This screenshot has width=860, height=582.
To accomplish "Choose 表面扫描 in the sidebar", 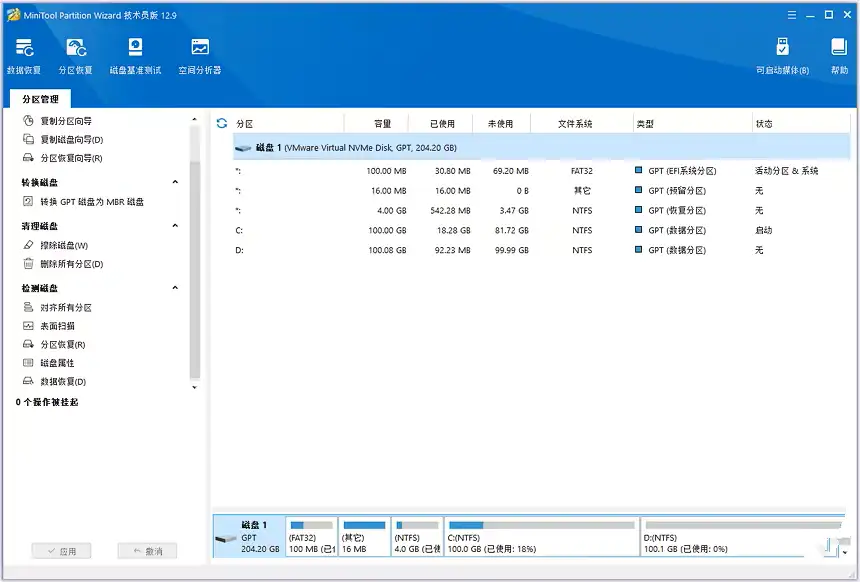I will (x=57, y=326).
